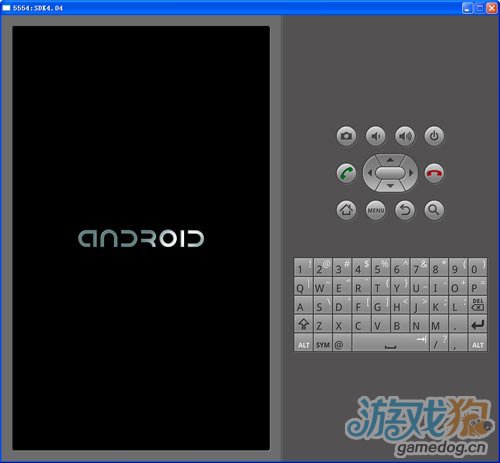Screen dimensions: 500x463
Task: Click the period key
Action: pos(458,324)
